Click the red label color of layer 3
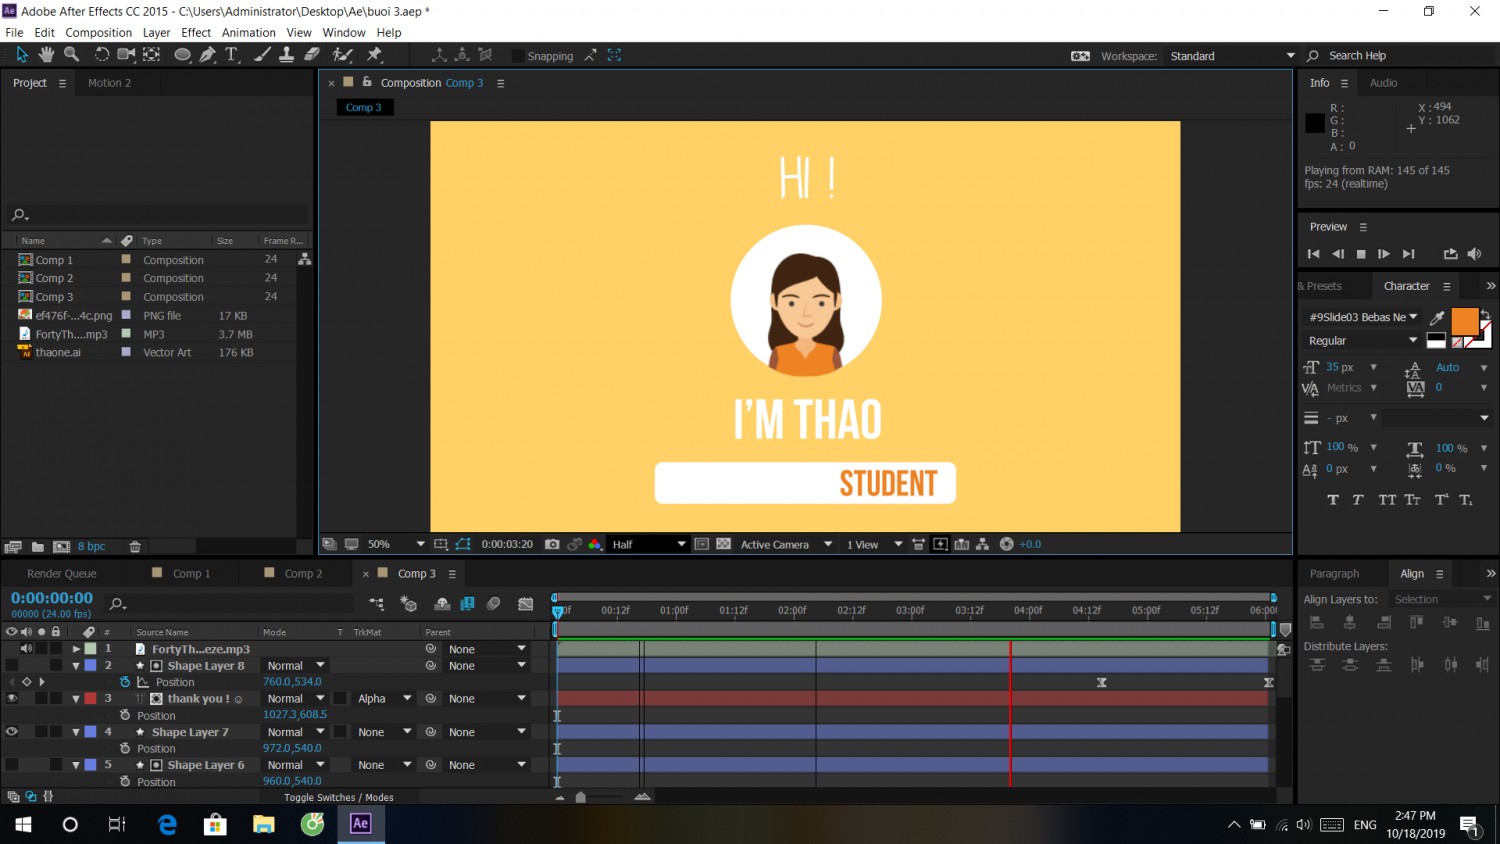 (x=90, y=699)
